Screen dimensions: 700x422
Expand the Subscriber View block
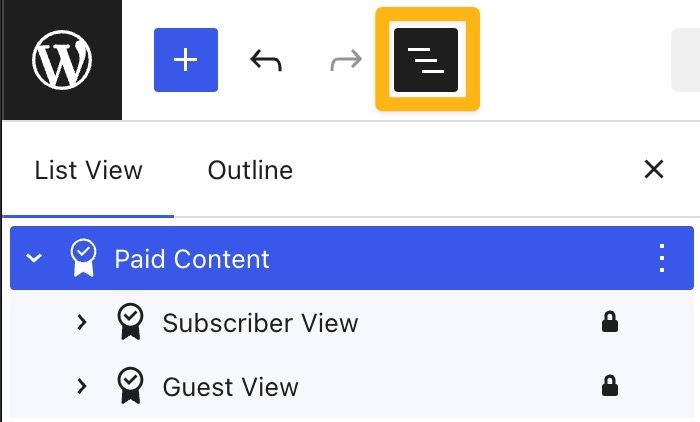82,322
